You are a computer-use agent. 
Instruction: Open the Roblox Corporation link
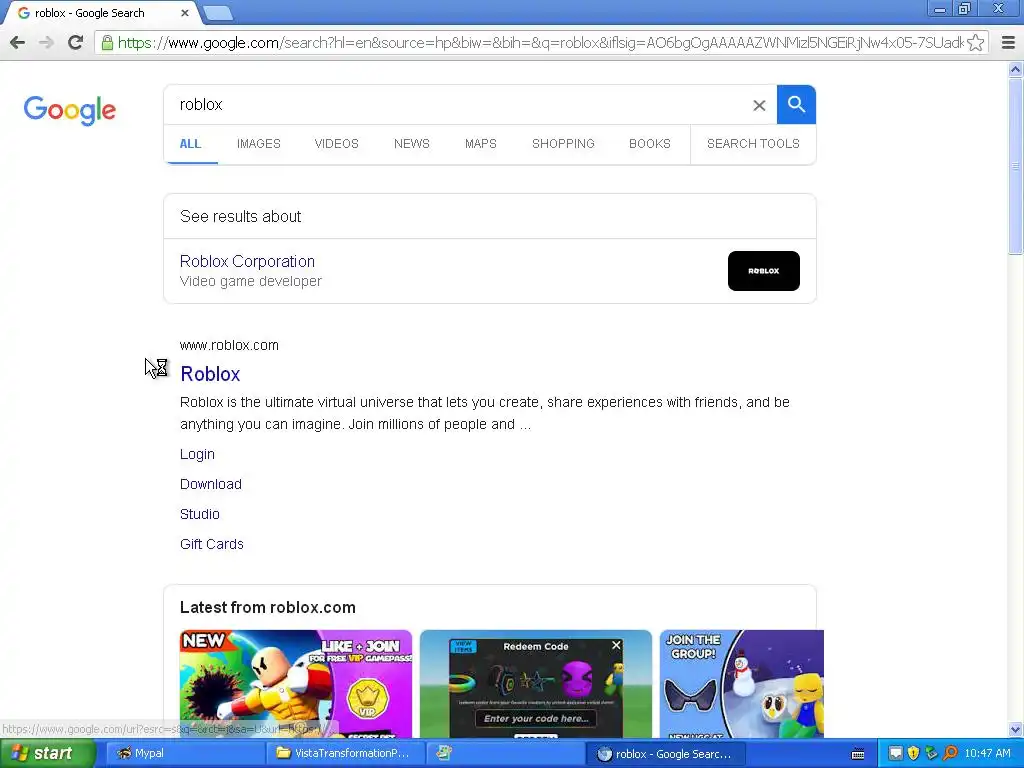point(247,261)
